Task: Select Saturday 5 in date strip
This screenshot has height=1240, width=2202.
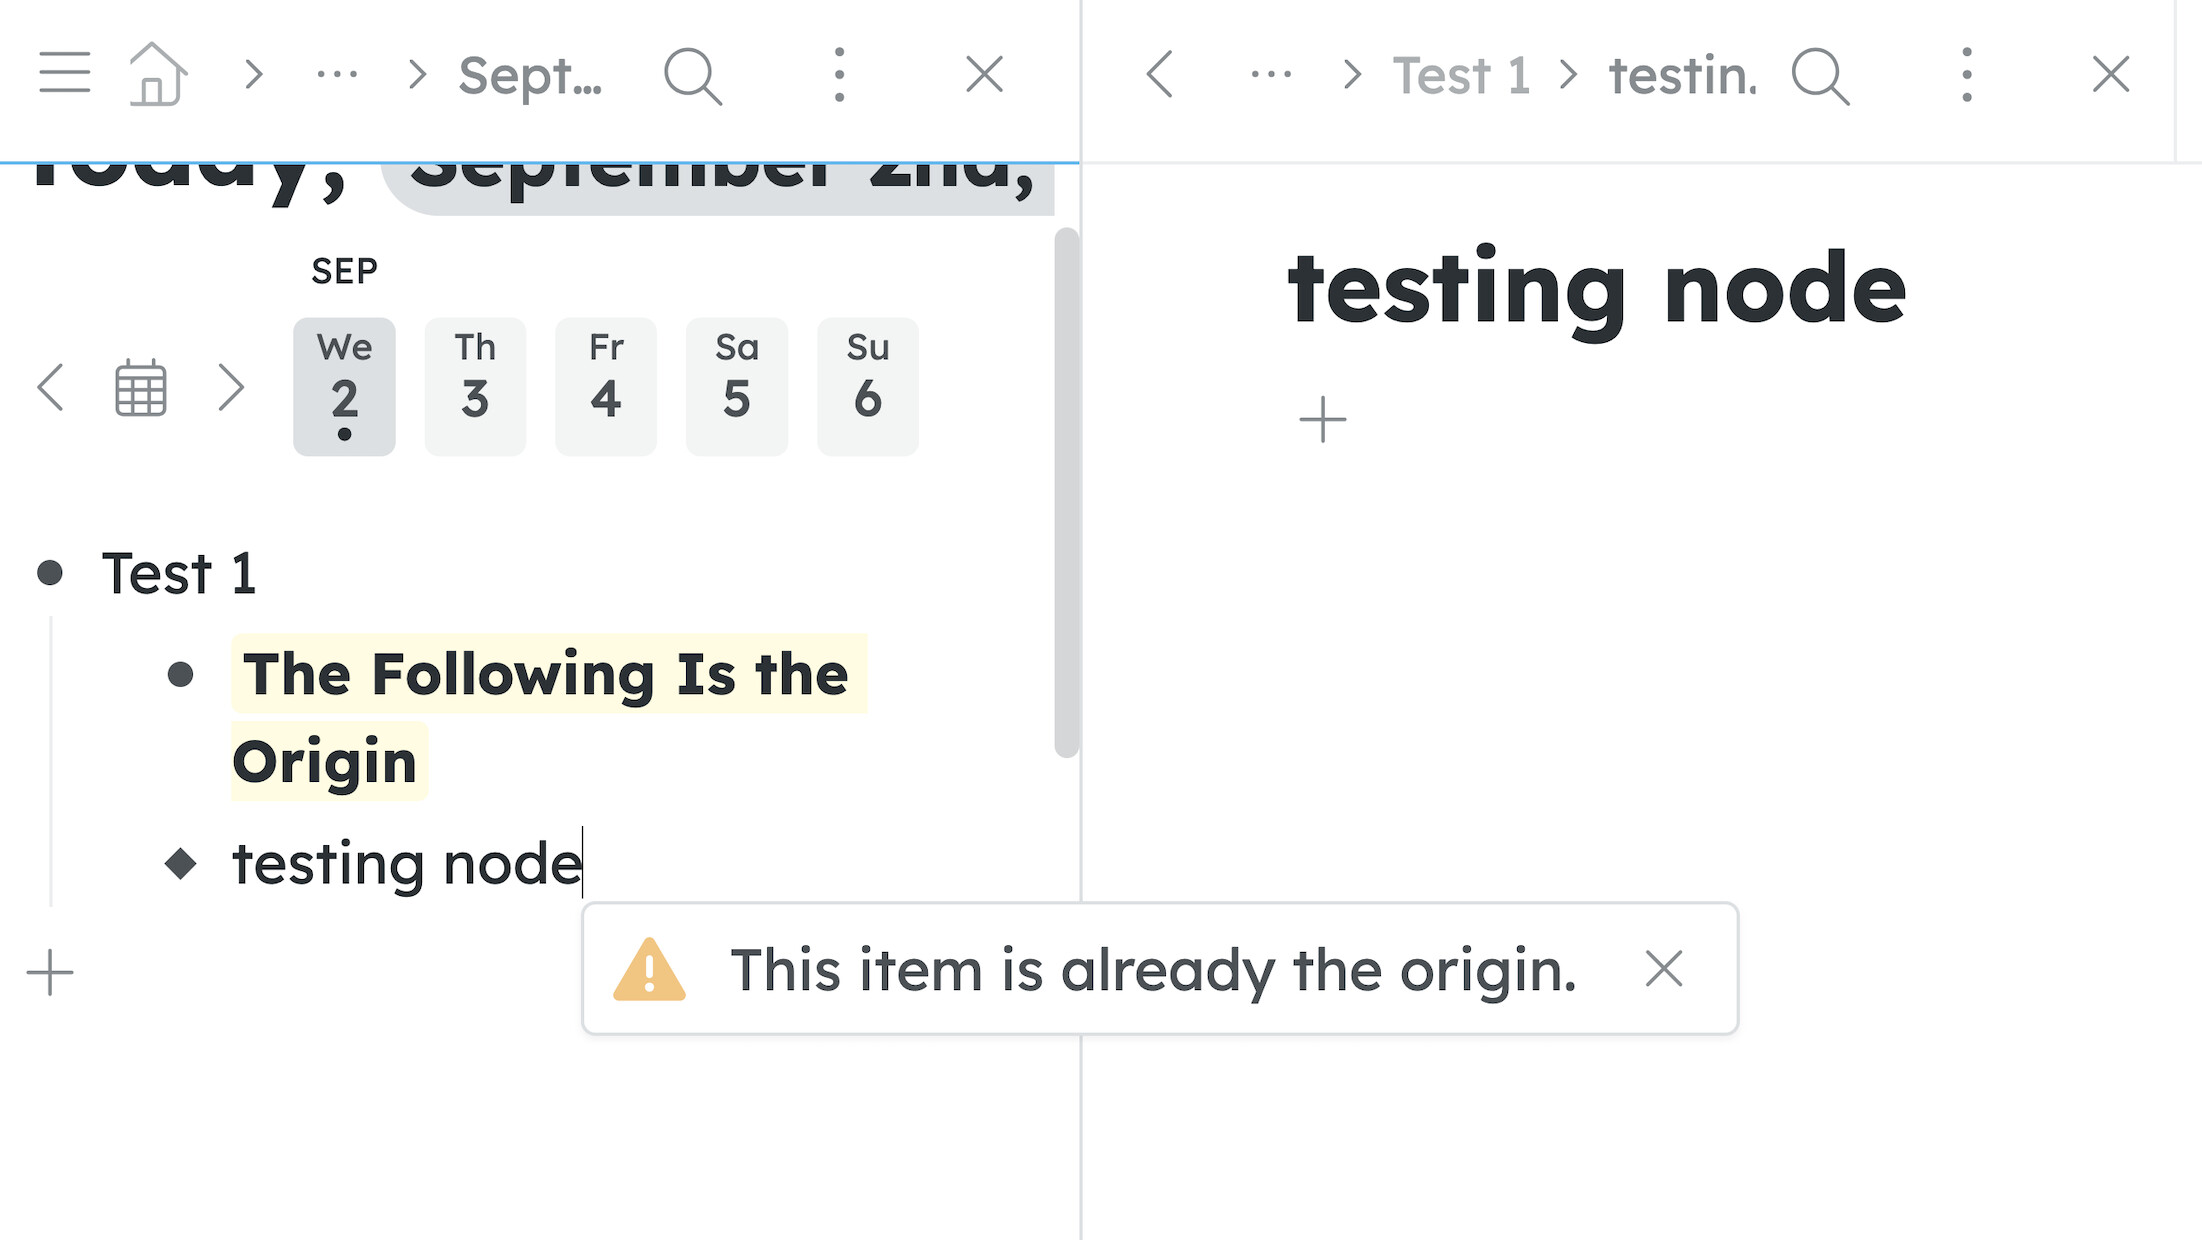Action: tap(737, 387)
